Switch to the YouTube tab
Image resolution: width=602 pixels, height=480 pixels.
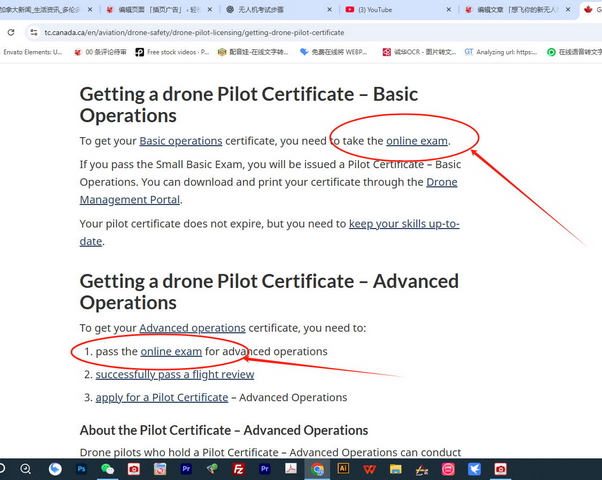pos(385,10)
